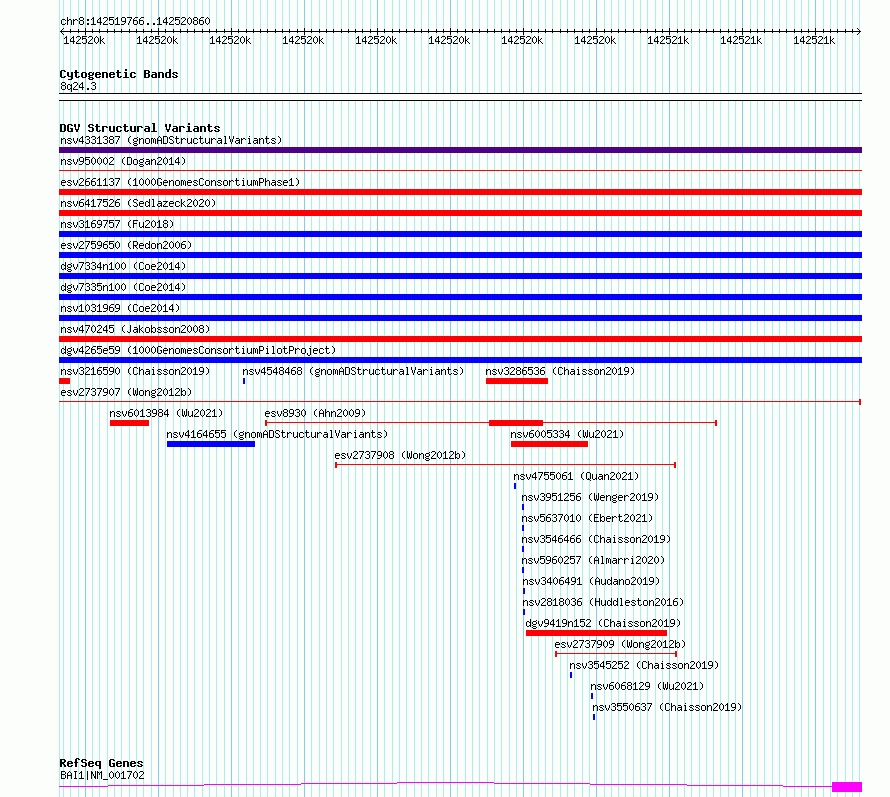Click the red nsv3286536 bar

(x=517, y=381)
